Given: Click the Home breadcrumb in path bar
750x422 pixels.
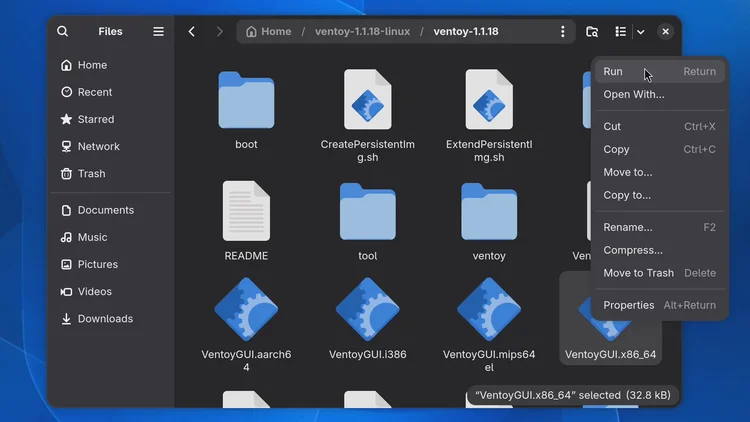Looking at the screenshot, I should click(269, 32).
